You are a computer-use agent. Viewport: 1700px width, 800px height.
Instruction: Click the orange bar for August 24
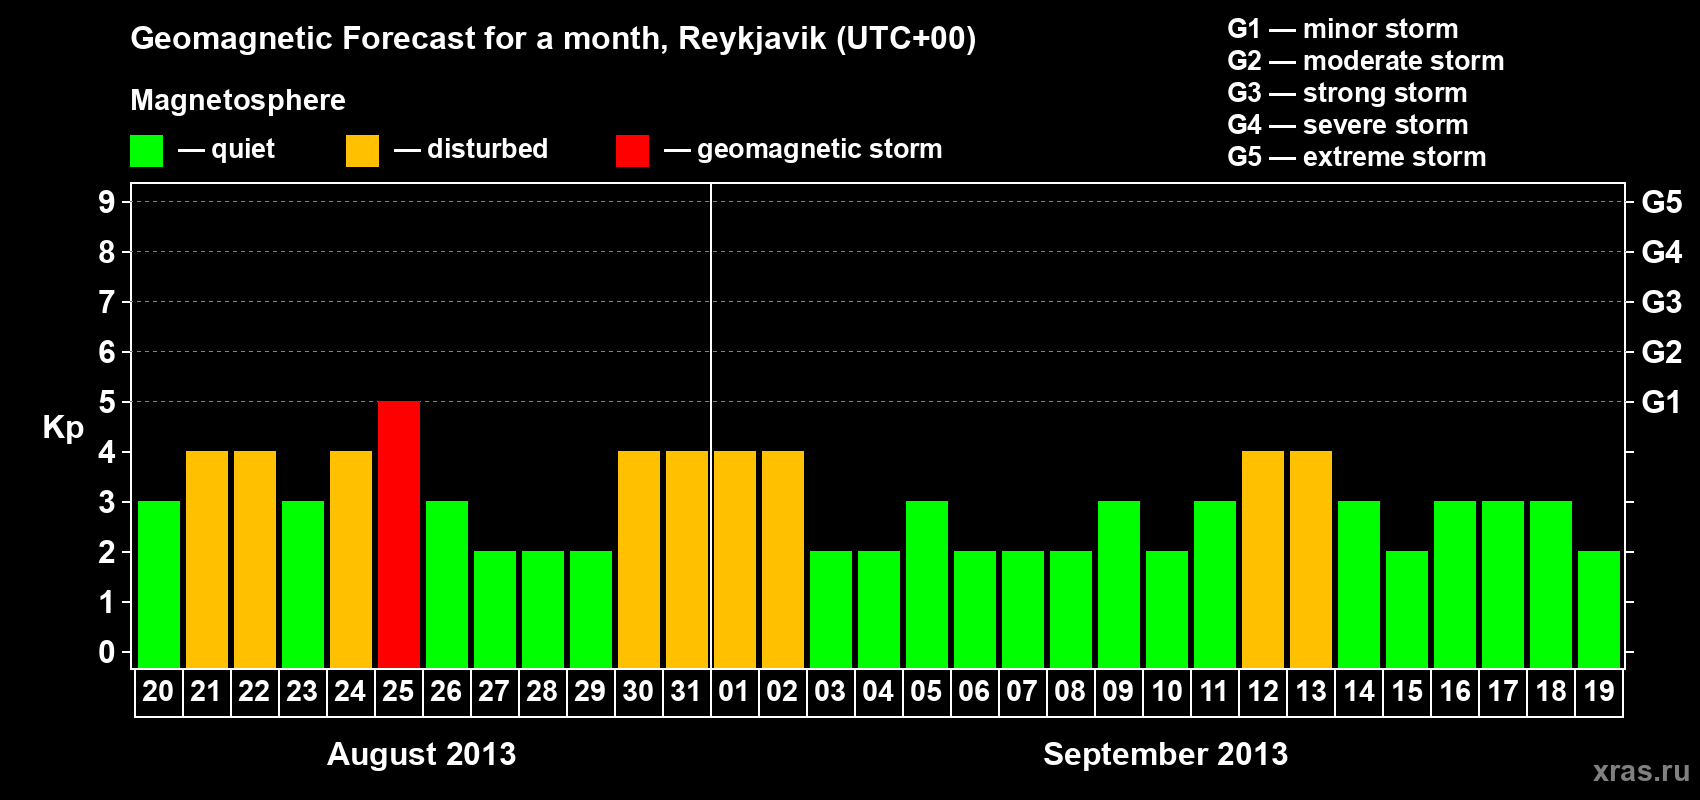pyautogui.click(x=351, y=560)
